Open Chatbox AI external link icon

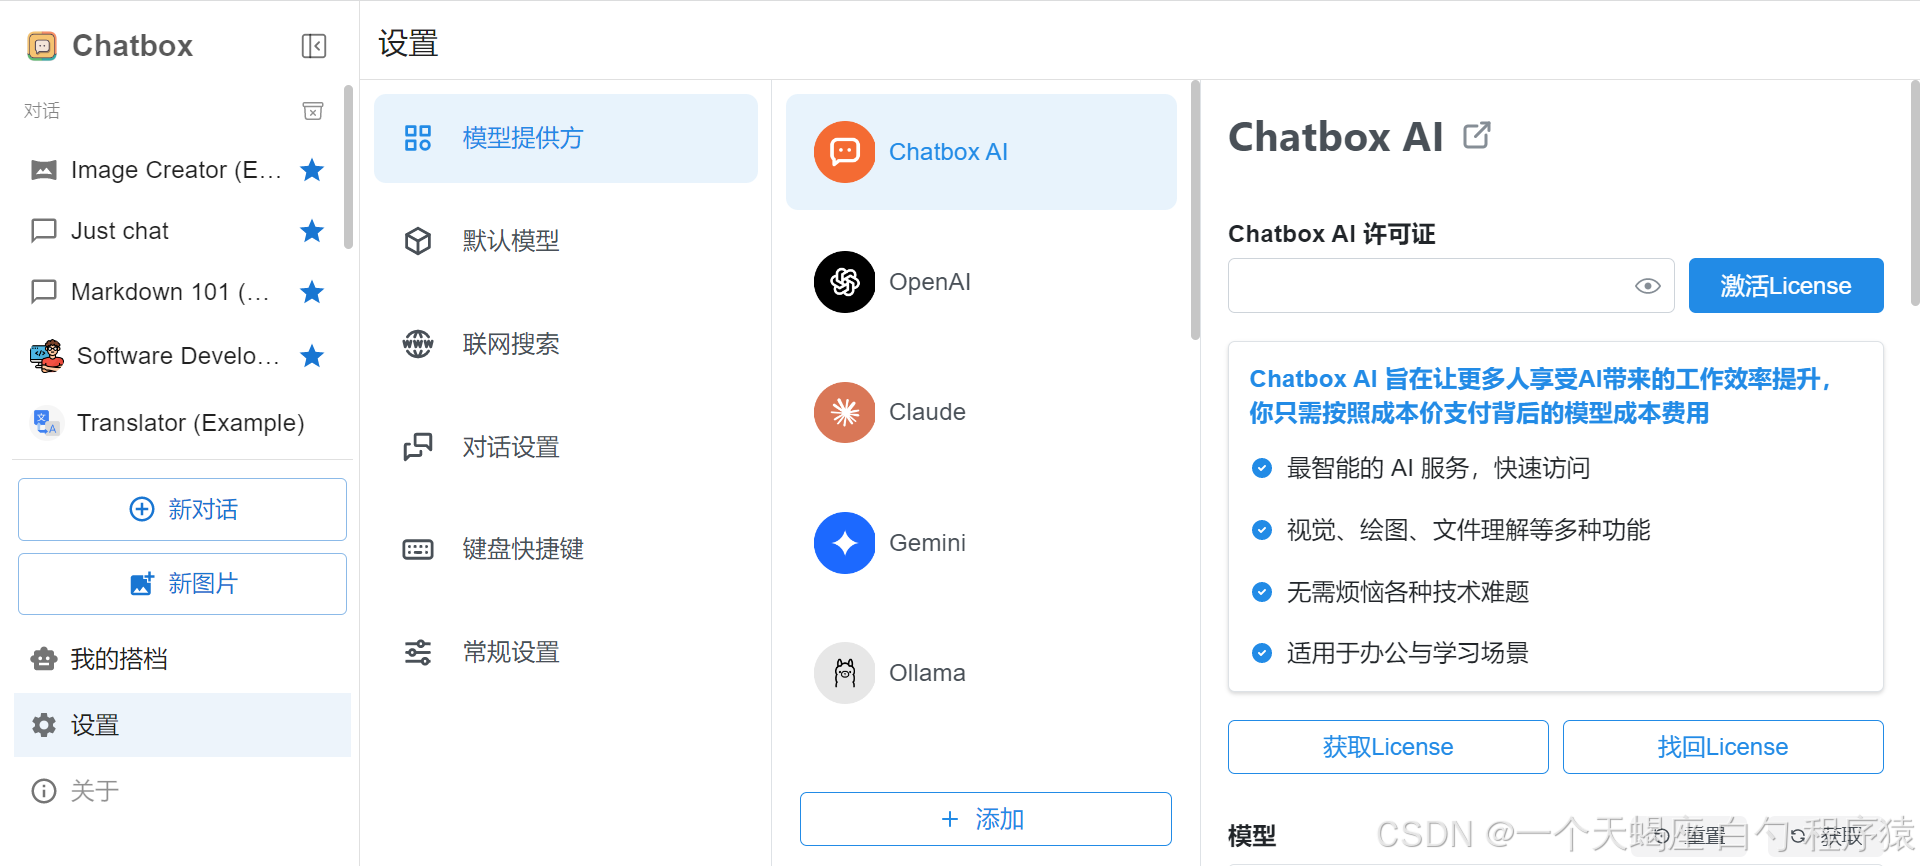[x=1477, y=135]
